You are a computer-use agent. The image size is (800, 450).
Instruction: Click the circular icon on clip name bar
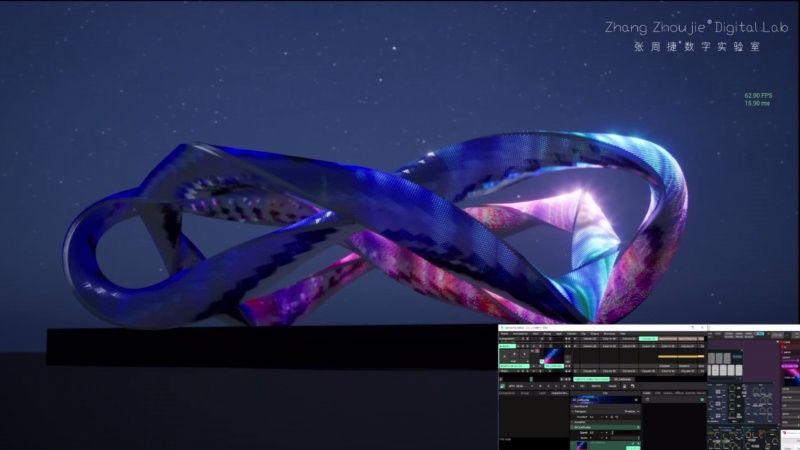pos(636,400)
